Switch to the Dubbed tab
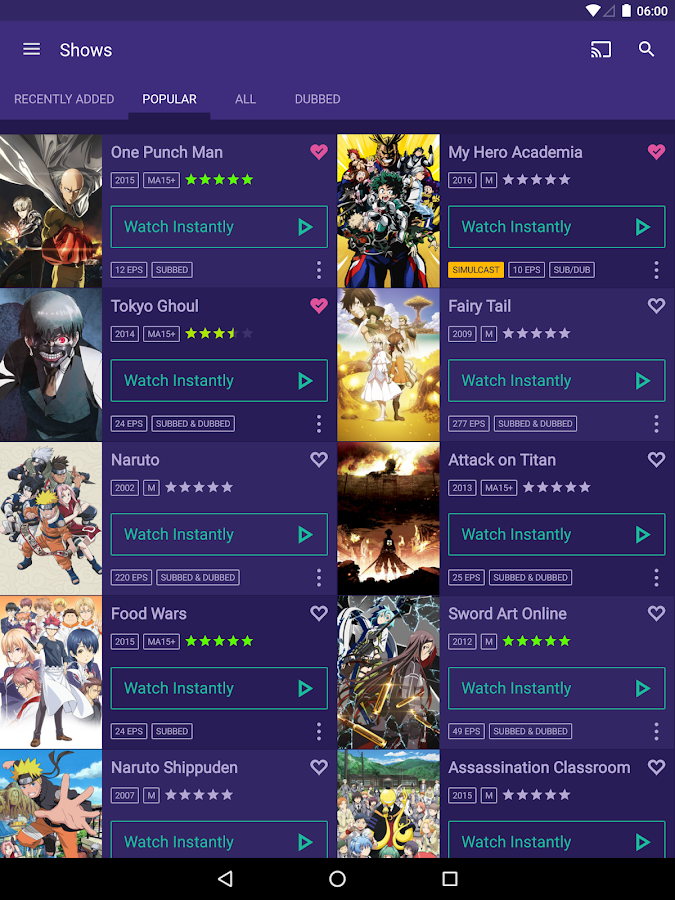 (317, 99)
